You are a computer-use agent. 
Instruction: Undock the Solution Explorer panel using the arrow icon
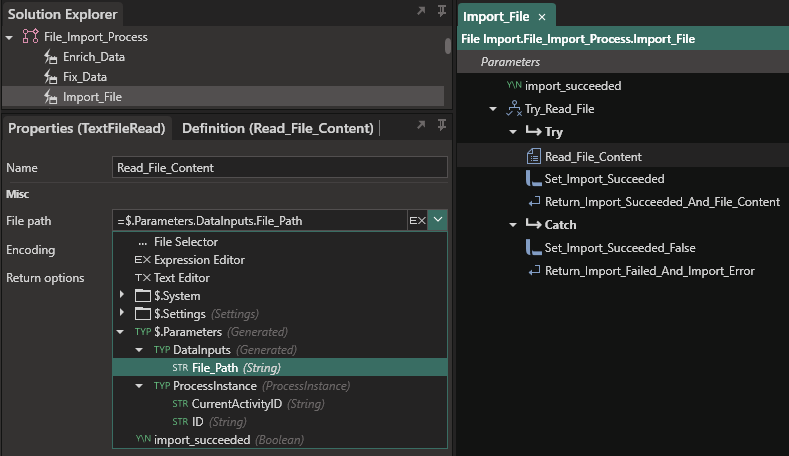pyautogui.click(x=421, y=11)
